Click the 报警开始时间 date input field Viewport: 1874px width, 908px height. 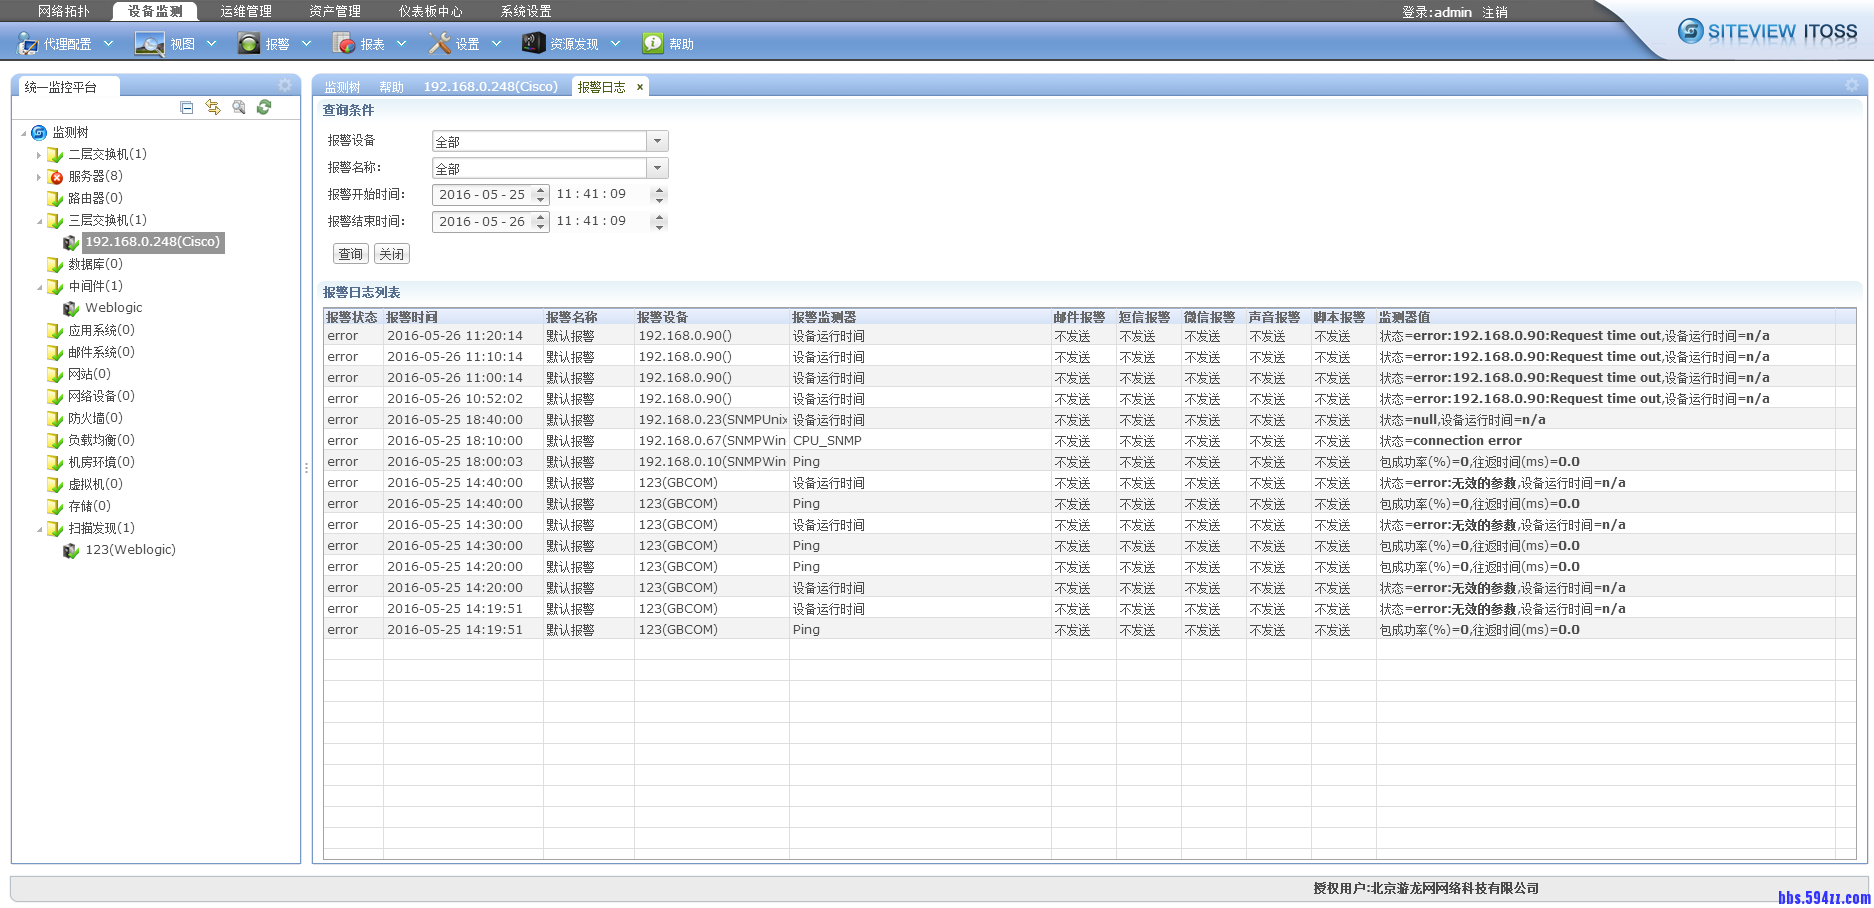(x=482, y=195)
